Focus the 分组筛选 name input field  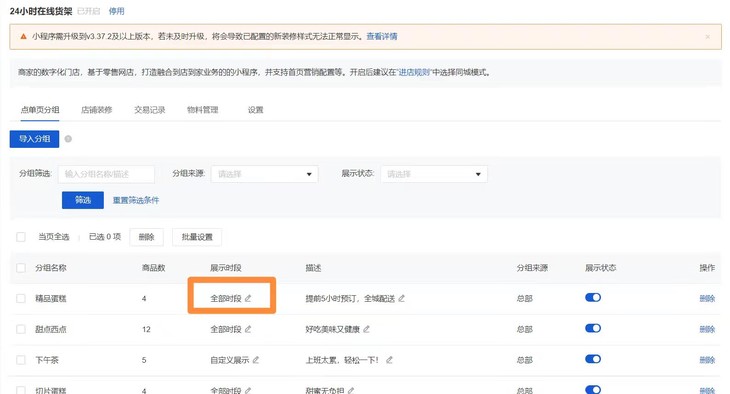(x=106, y=174)
